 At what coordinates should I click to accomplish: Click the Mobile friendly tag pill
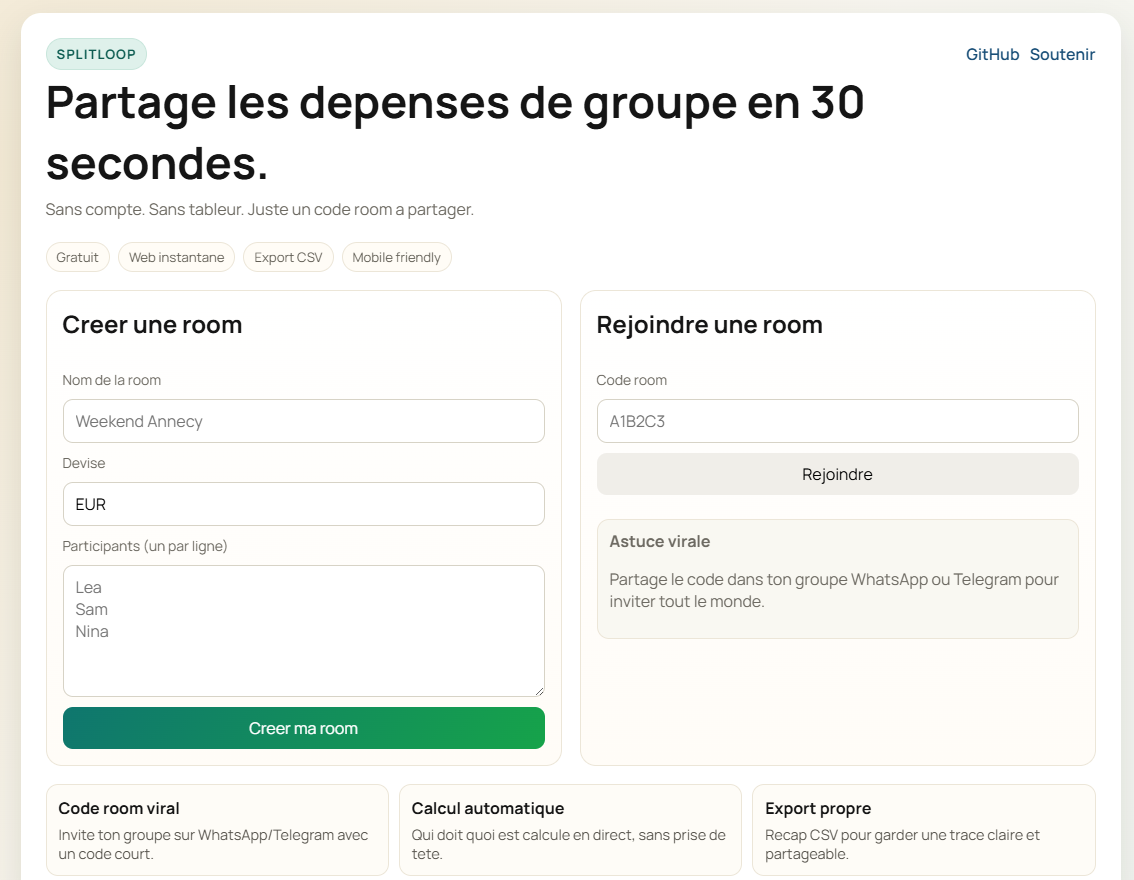(x=396, y=257)
